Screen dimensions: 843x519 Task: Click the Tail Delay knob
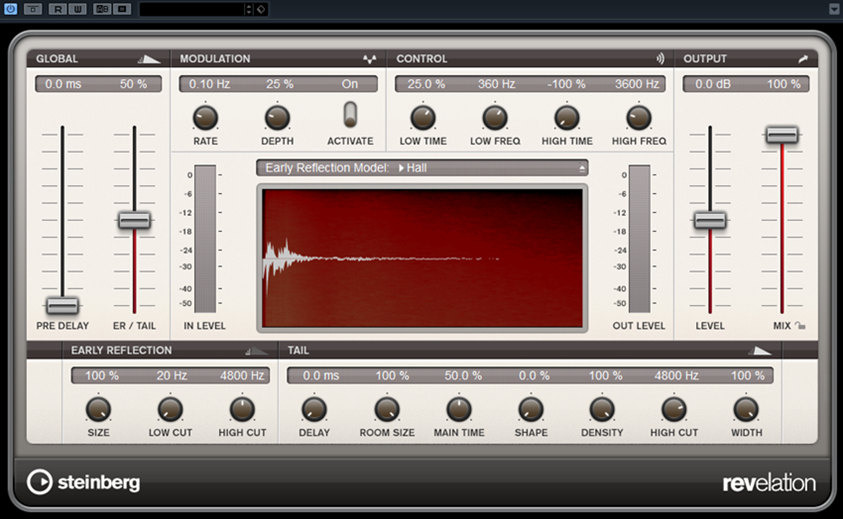pyautogui.click(x=315, y=409)
